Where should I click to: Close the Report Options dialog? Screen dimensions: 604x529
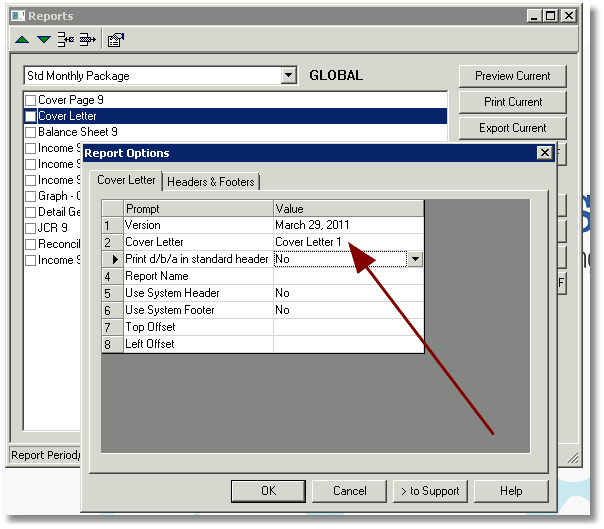point(544,153)
